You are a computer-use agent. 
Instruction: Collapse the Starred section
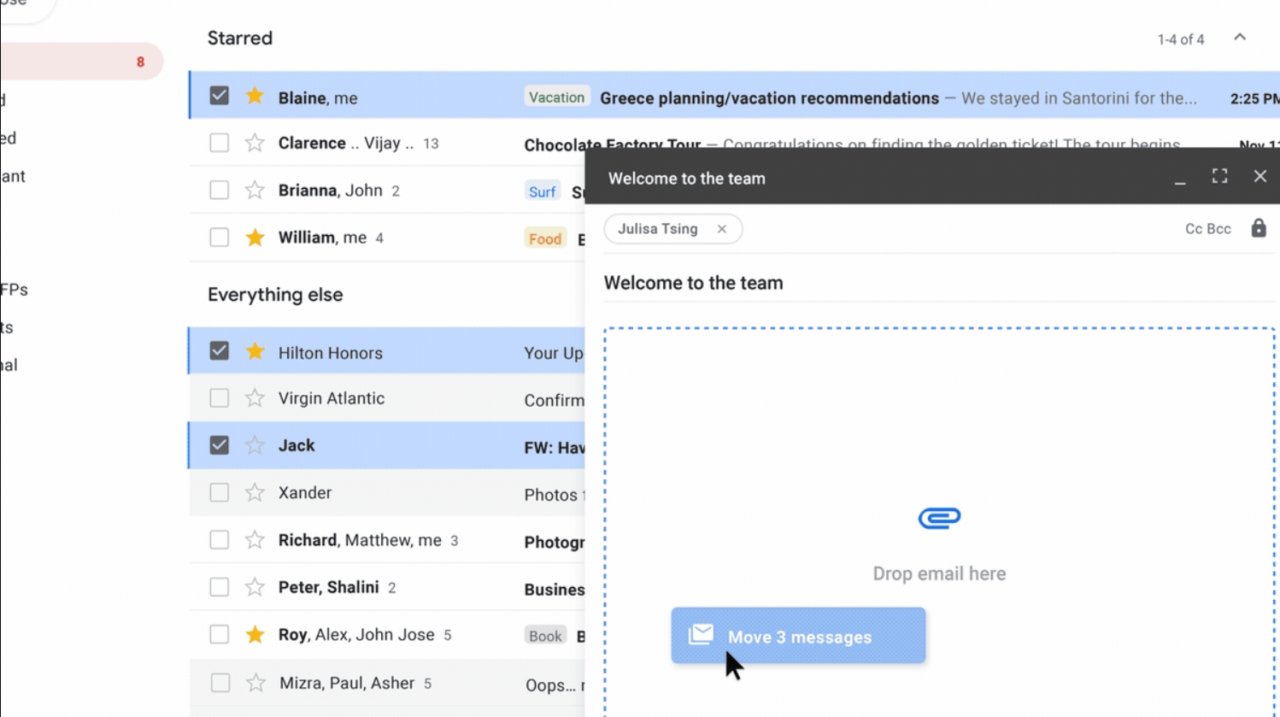click(1240, 38)
